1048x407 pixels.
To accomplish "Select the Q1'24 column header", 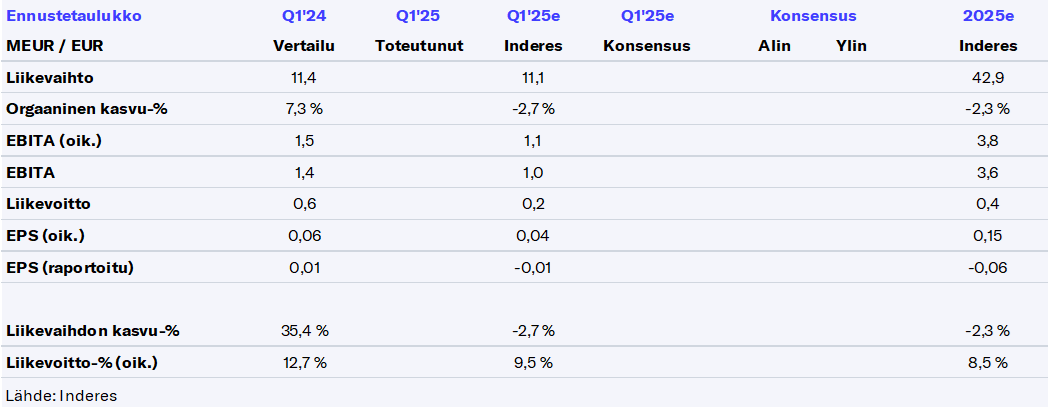I will [304, 16].
